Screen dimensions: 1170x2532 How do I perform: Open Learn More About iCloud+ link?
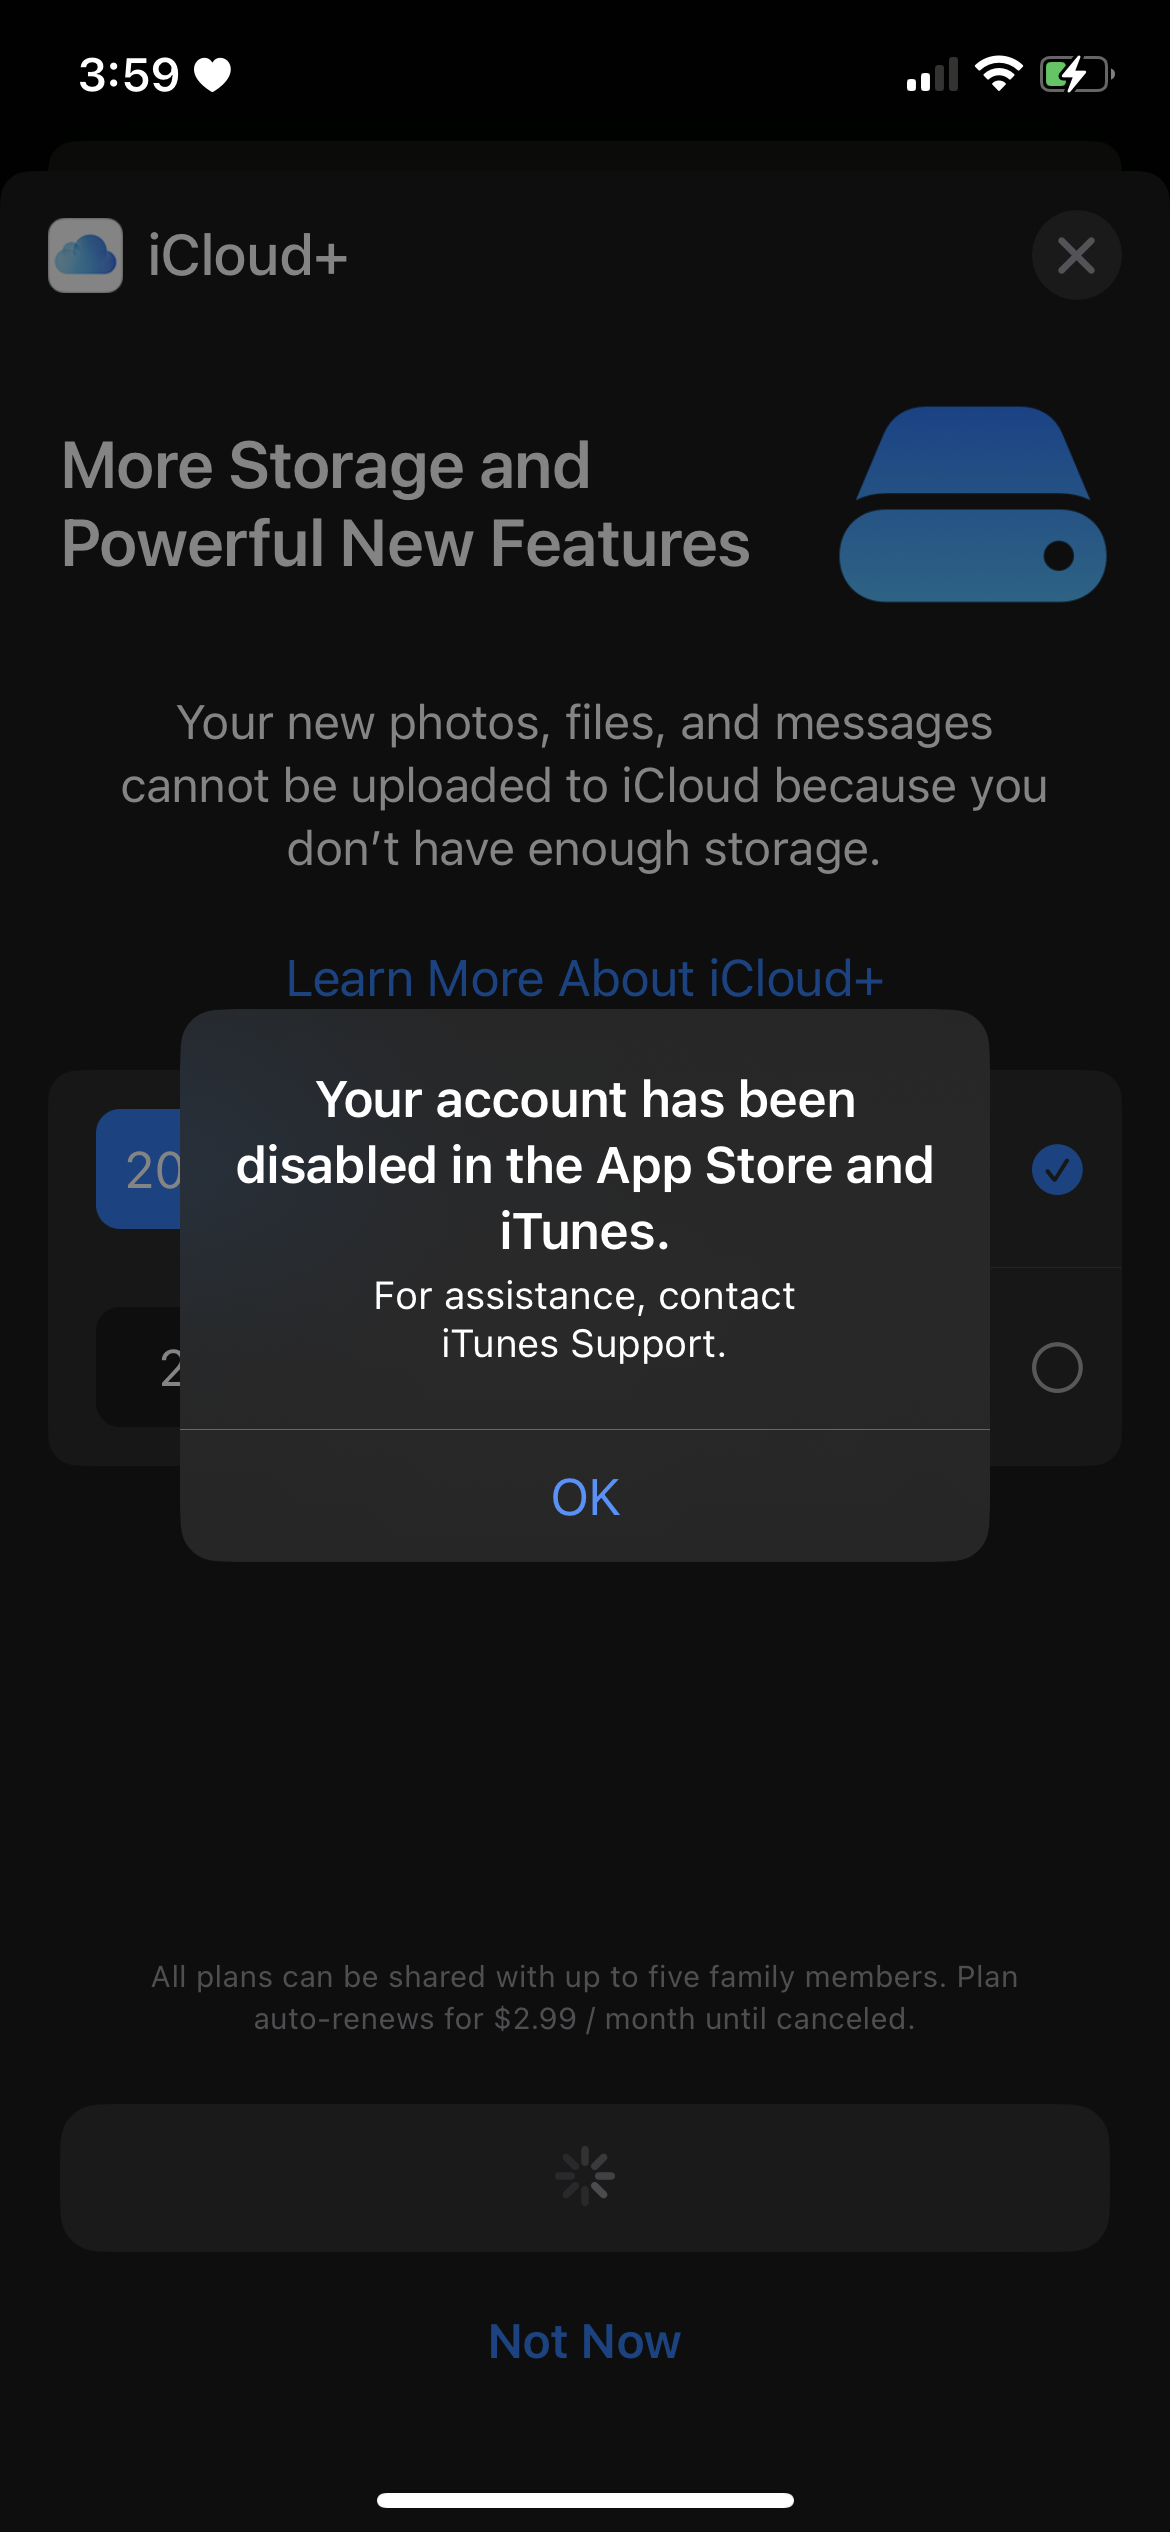[585, 978]
